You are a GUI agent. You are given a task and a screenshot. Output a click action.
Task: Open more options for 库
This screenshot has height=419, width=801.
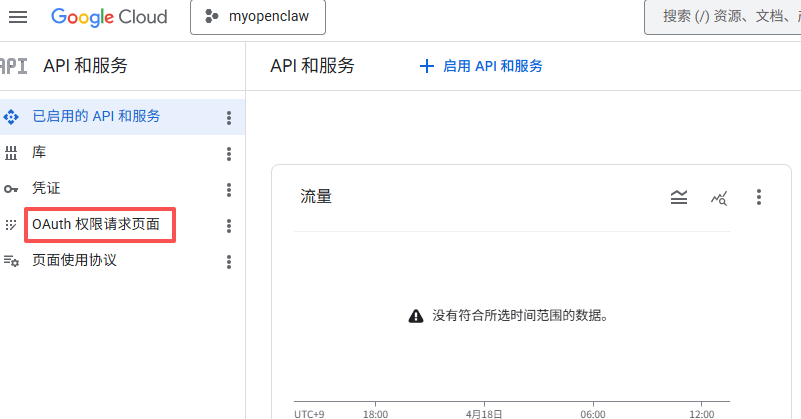(229, 154)
